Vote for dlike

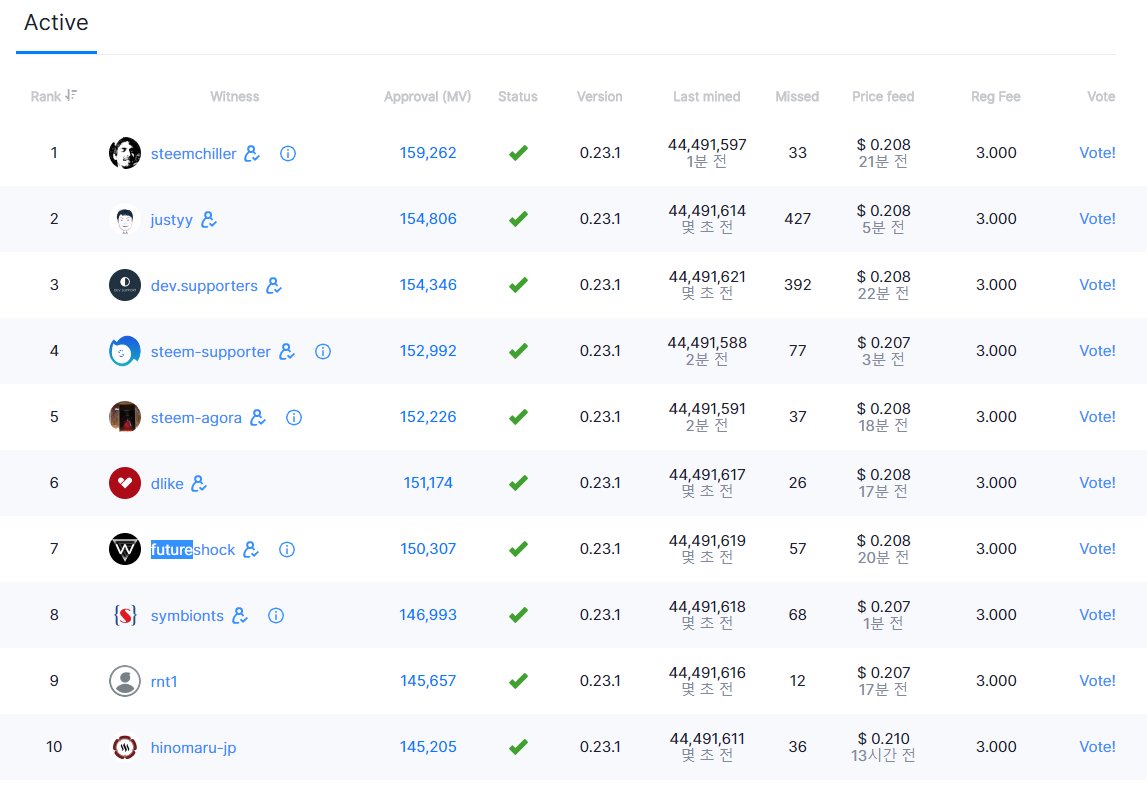1097,482
